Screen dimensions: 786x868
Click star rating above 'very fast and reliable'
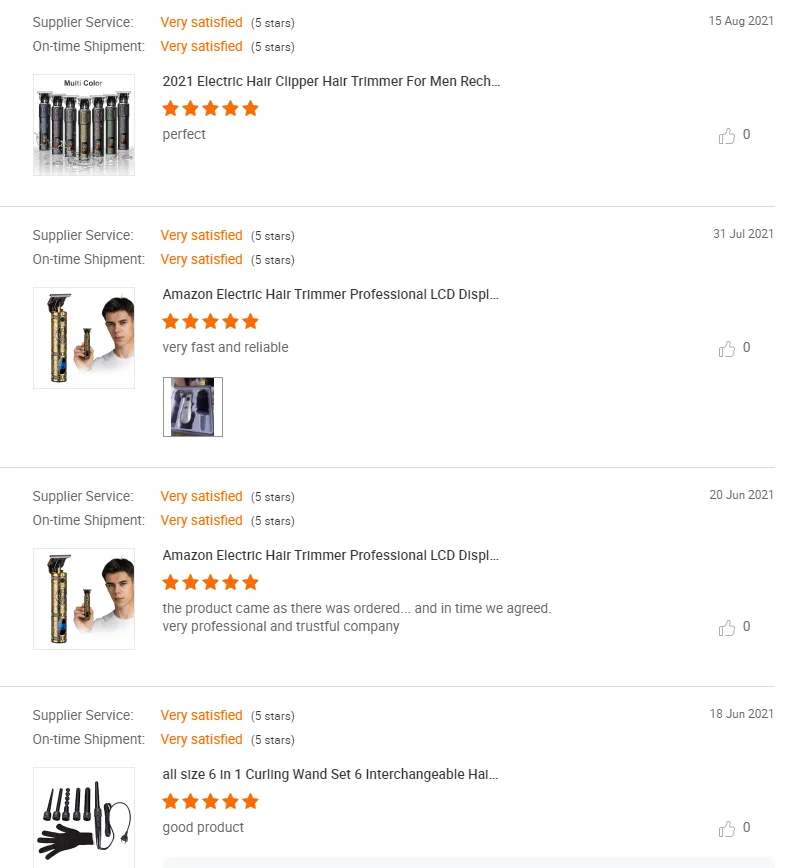point(210,321)
